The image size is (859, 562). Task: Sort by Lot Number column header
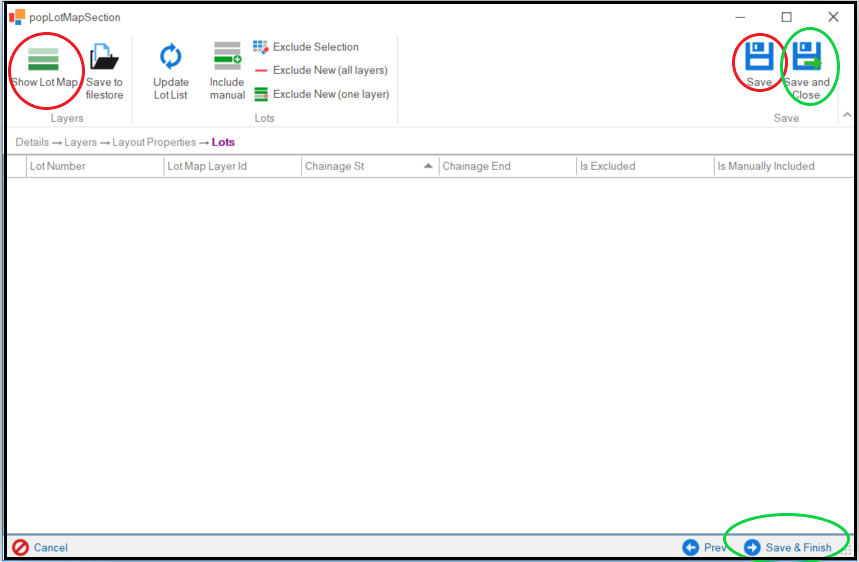[x=95, y=166]
